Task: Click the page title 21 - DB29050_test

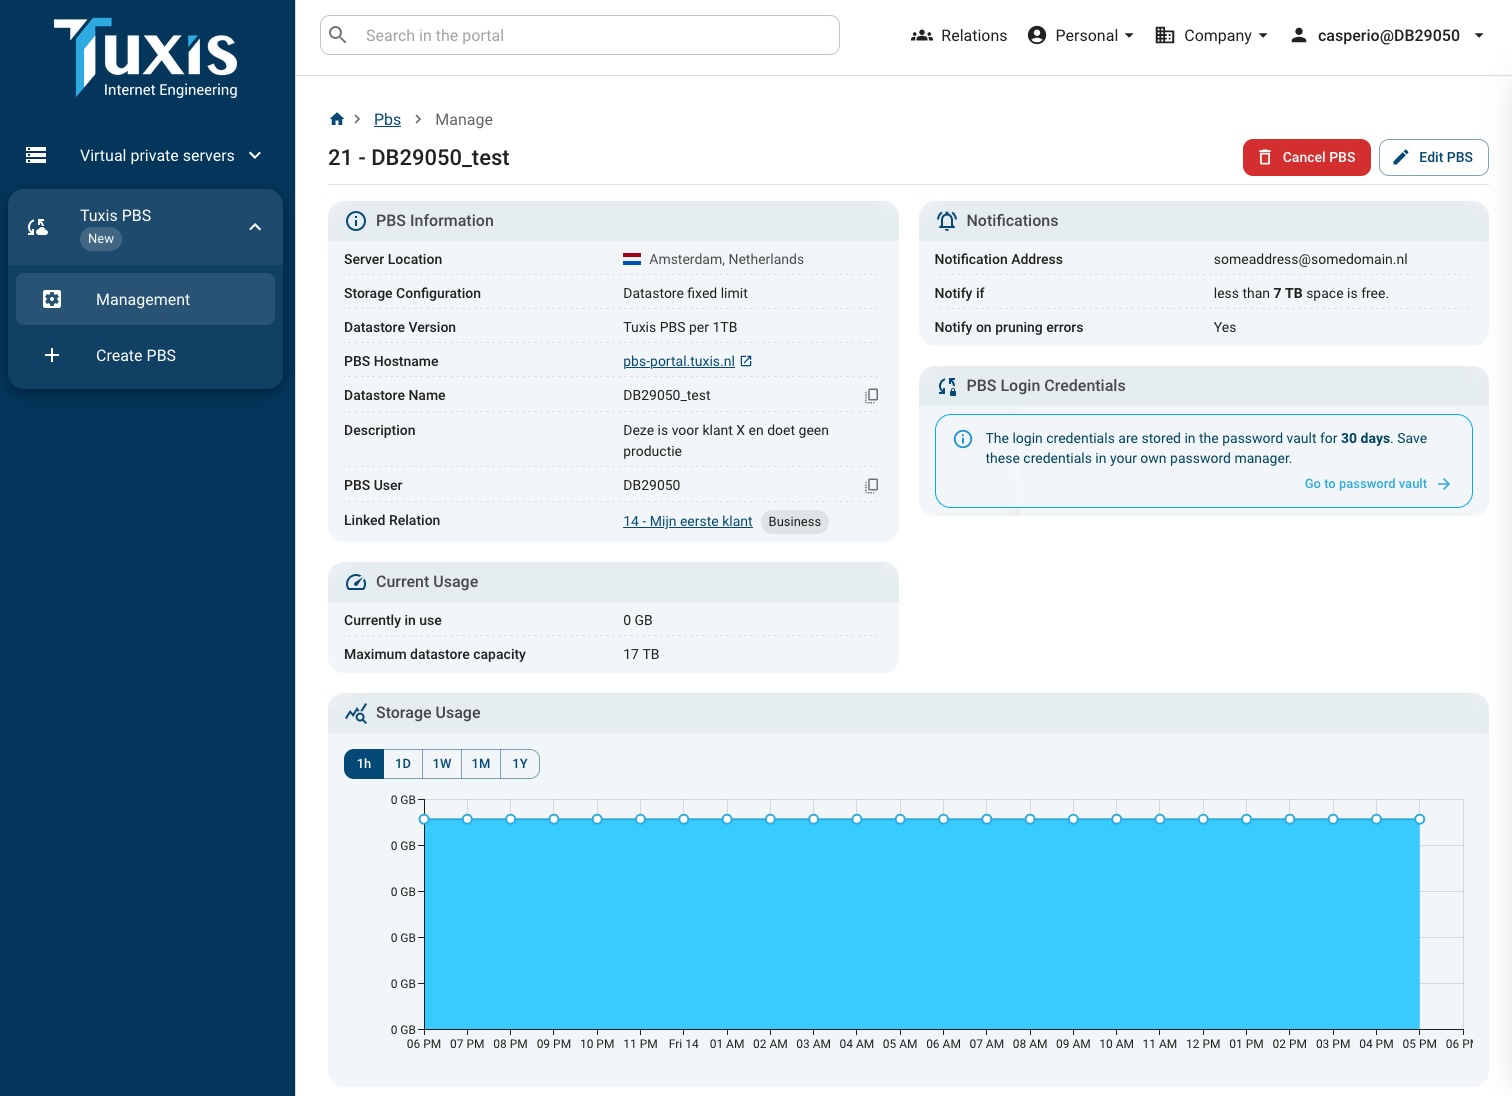Action: pos(419,157)
